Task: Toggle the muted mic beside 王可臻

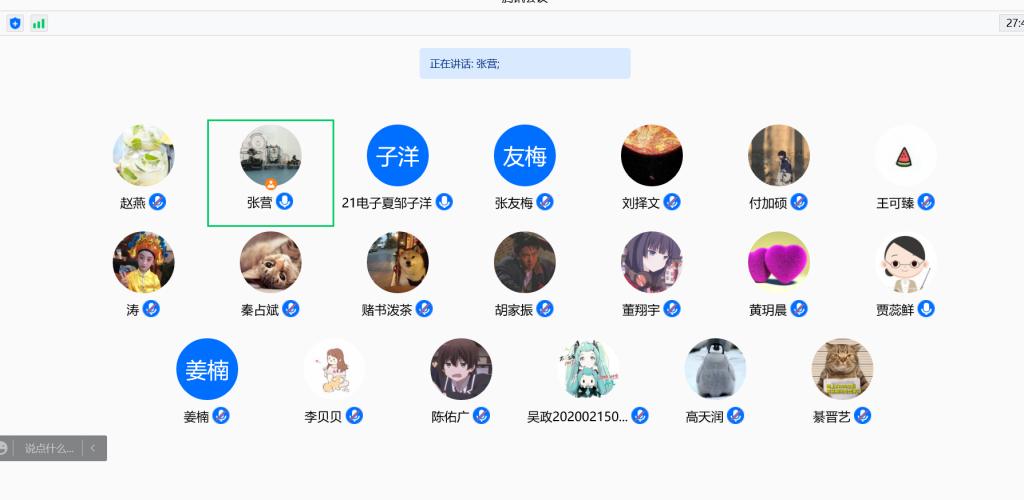Action: click(926, 202)
